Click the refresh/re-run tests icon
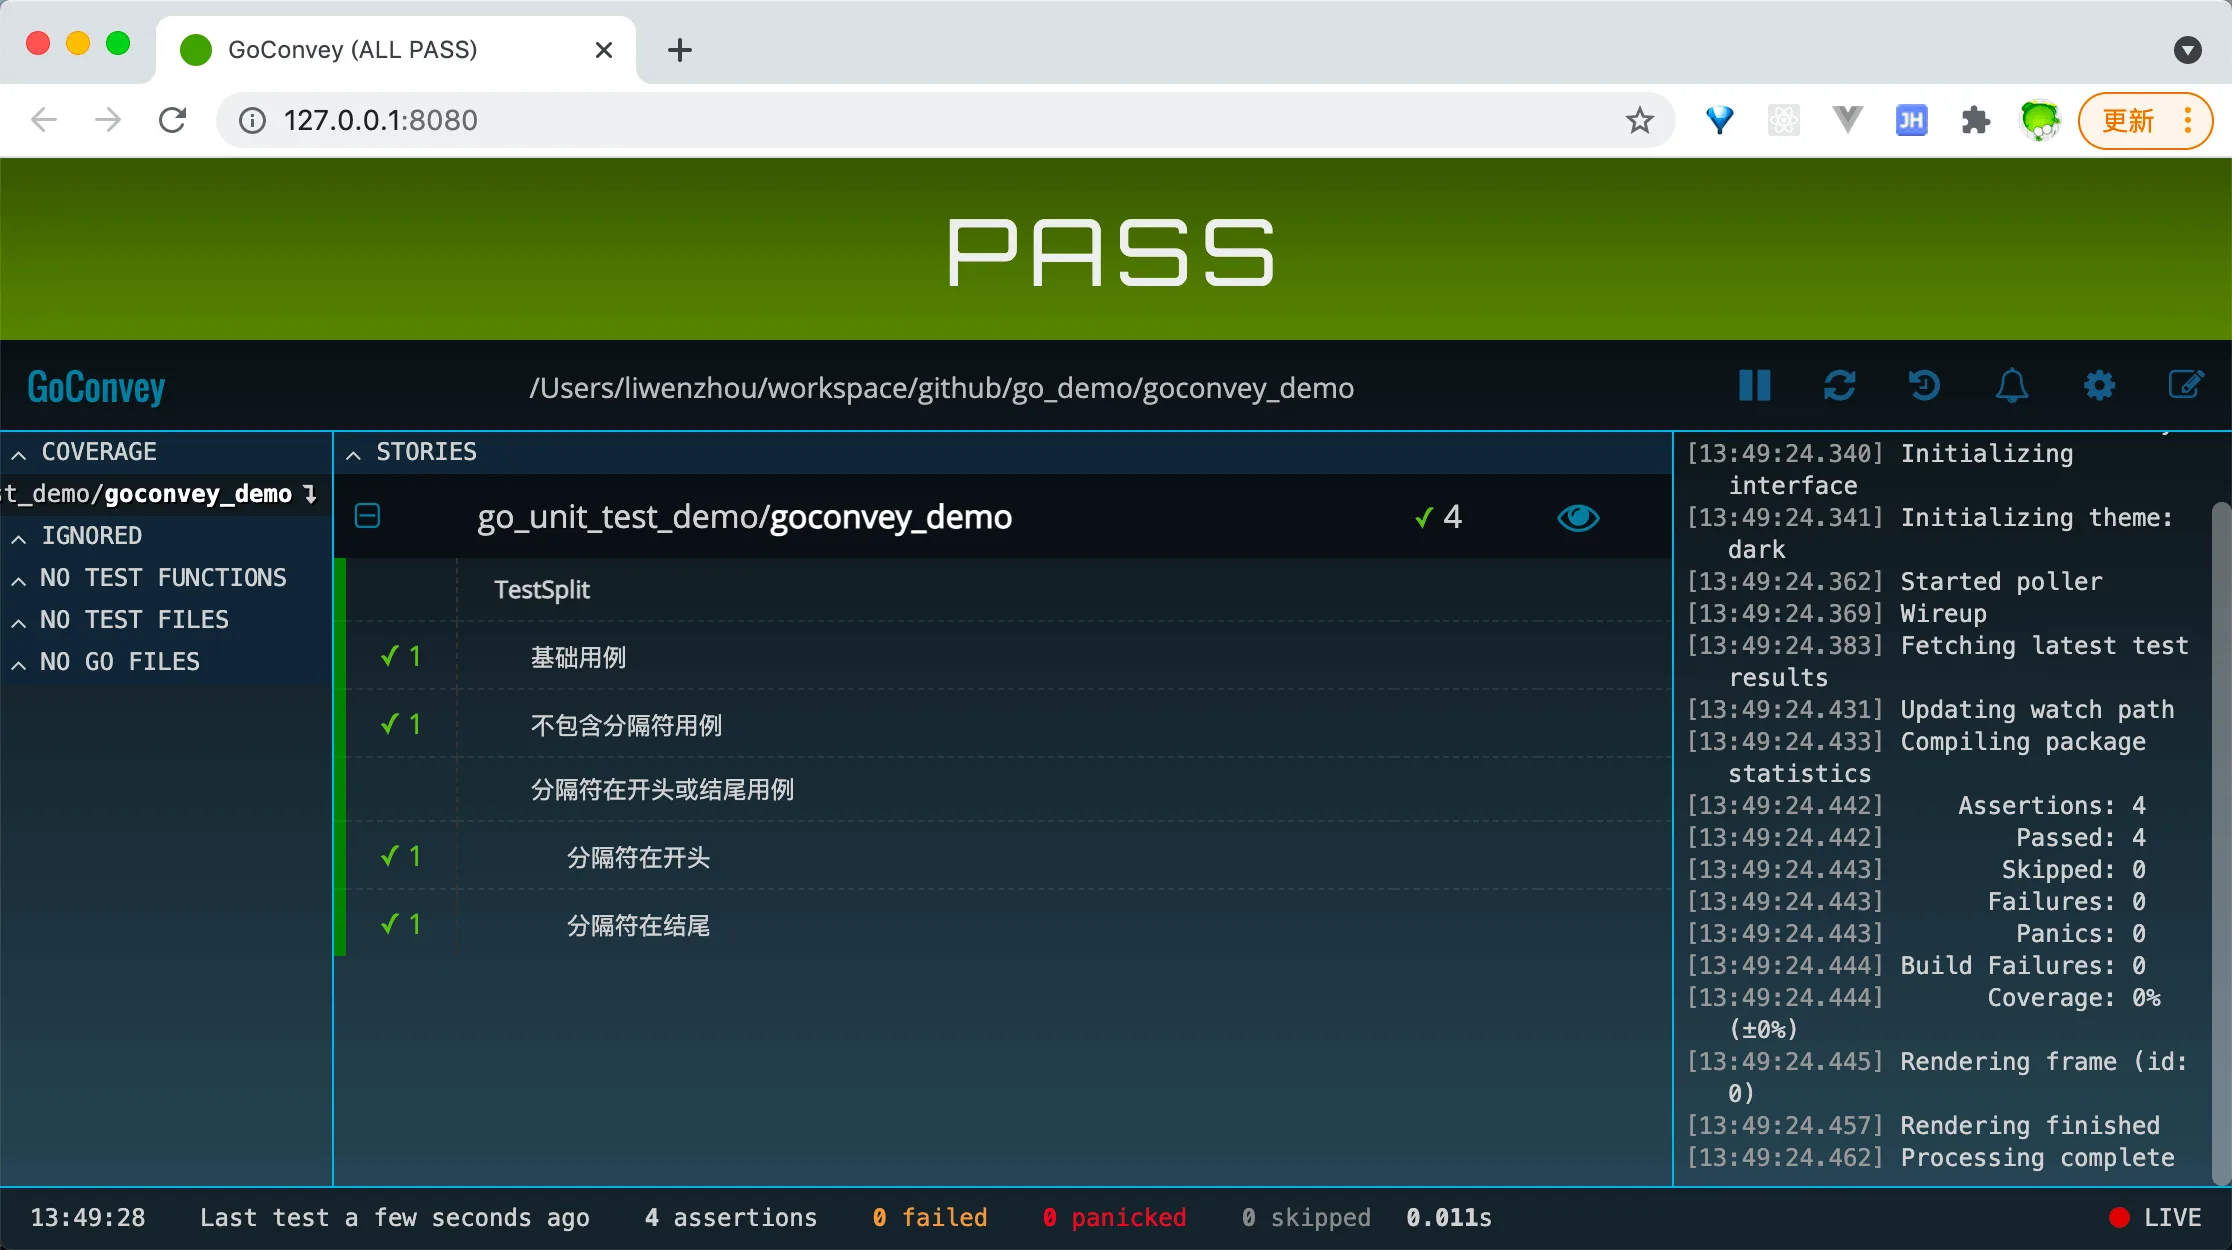This screenshot has width=2232, height=1250. click(x=1839, y=386)
